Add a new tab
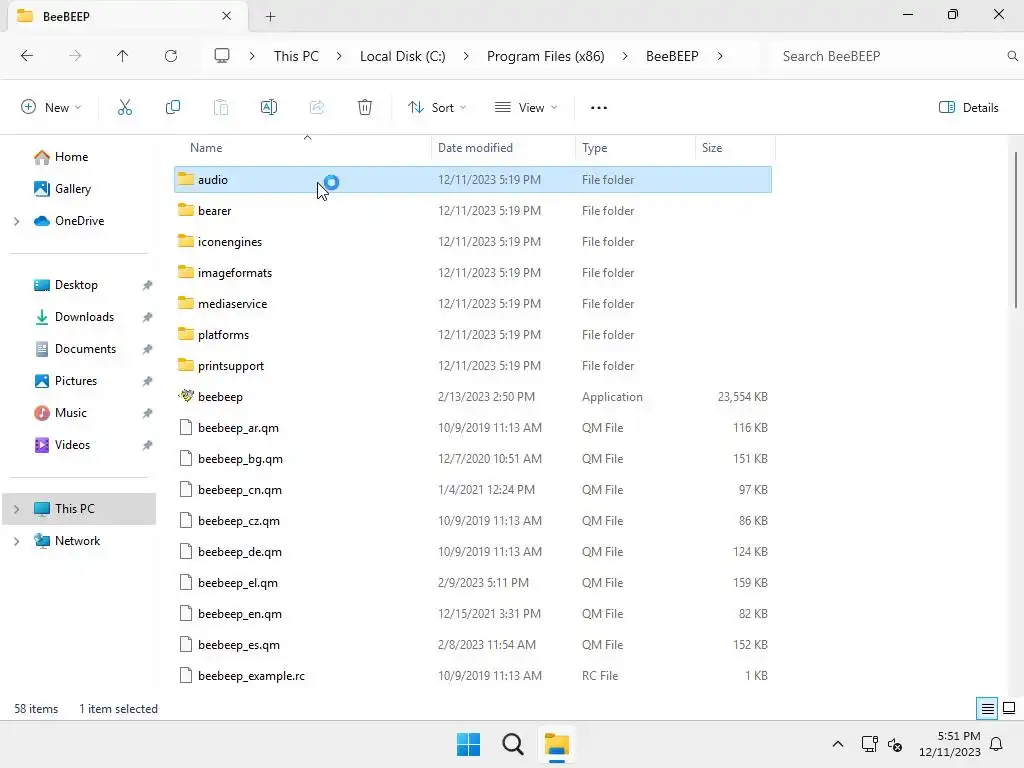Viewport: 1024px width, 768px height. [270, 16]
